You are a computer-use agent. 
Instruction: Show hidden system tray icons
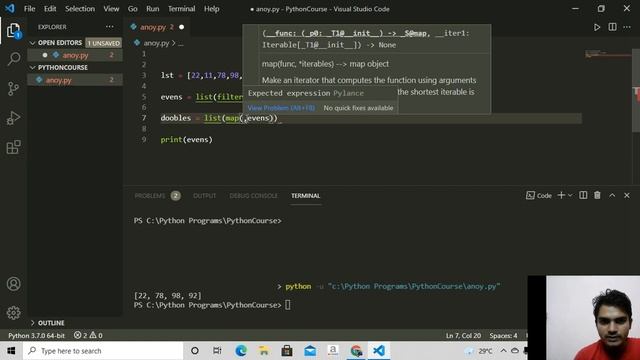(x=503, y=351)
